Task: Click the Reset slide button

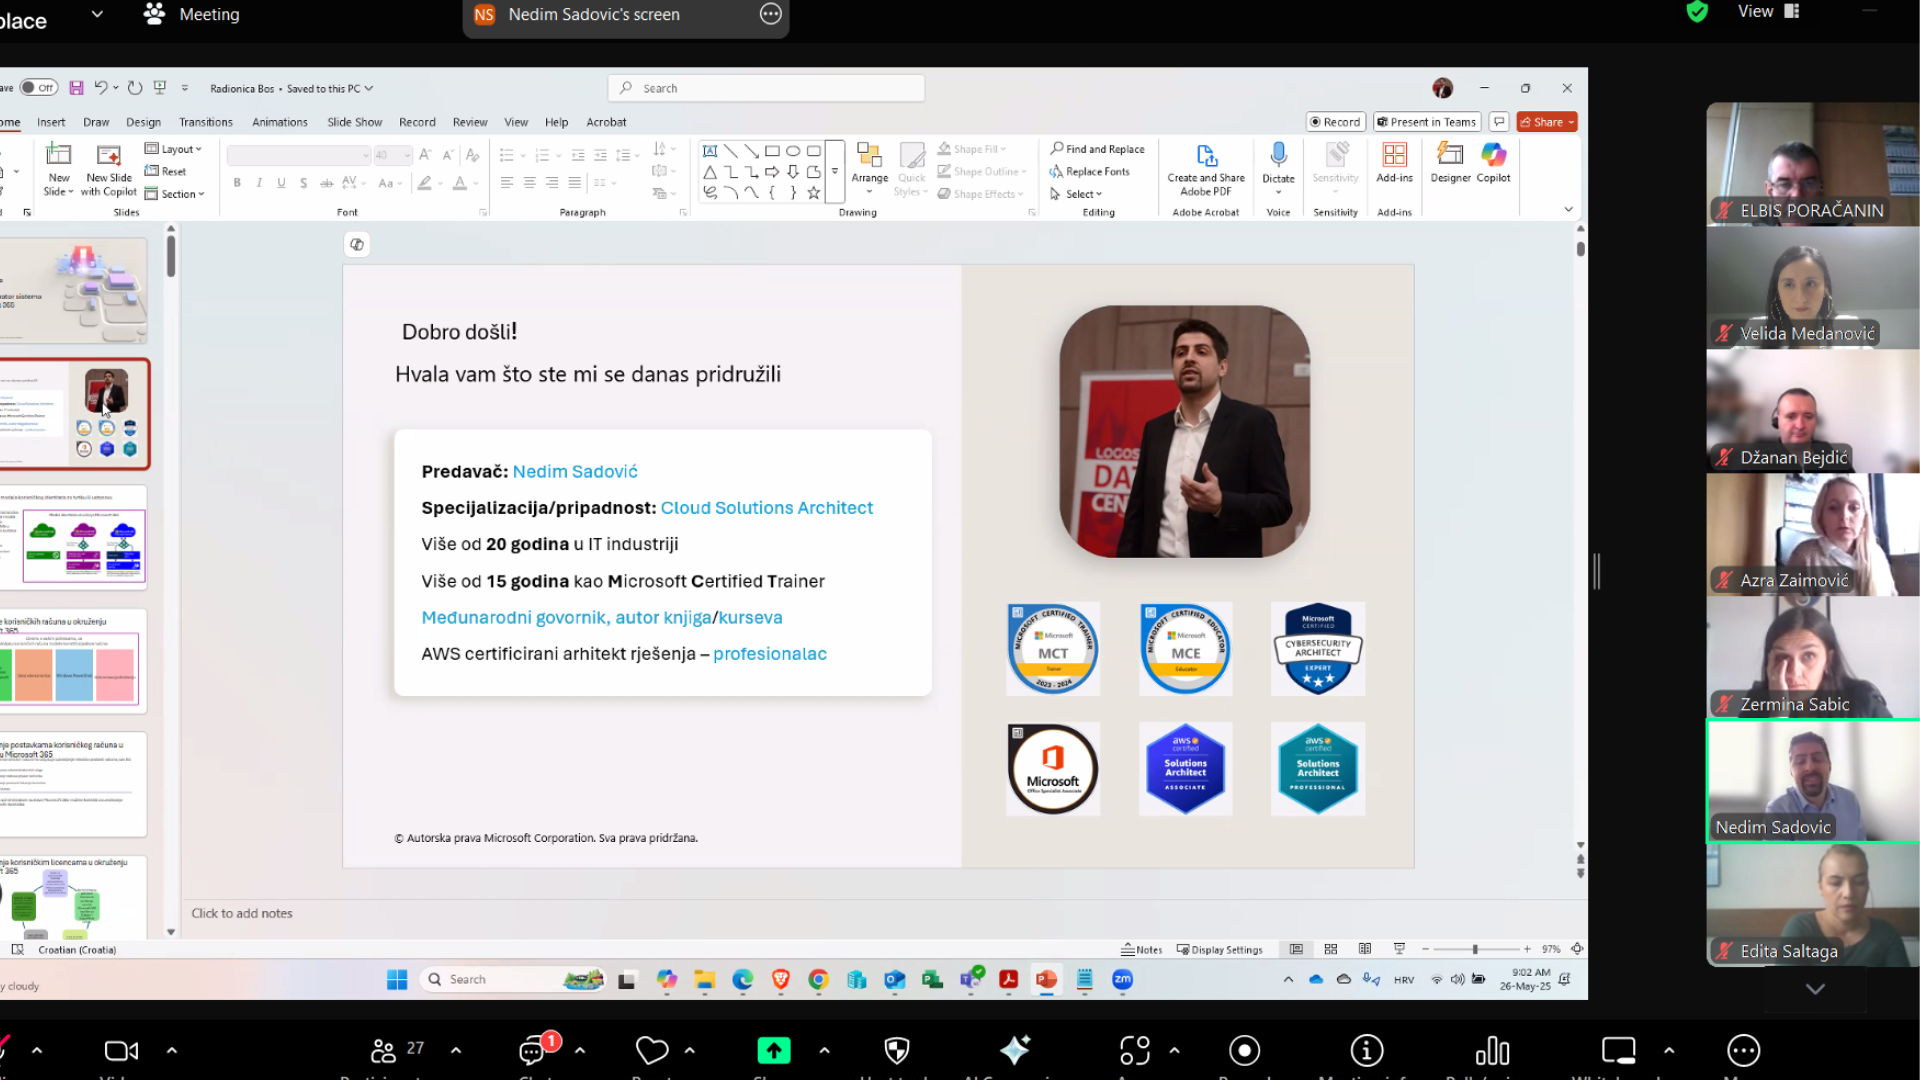Action: tap(166, 171)
